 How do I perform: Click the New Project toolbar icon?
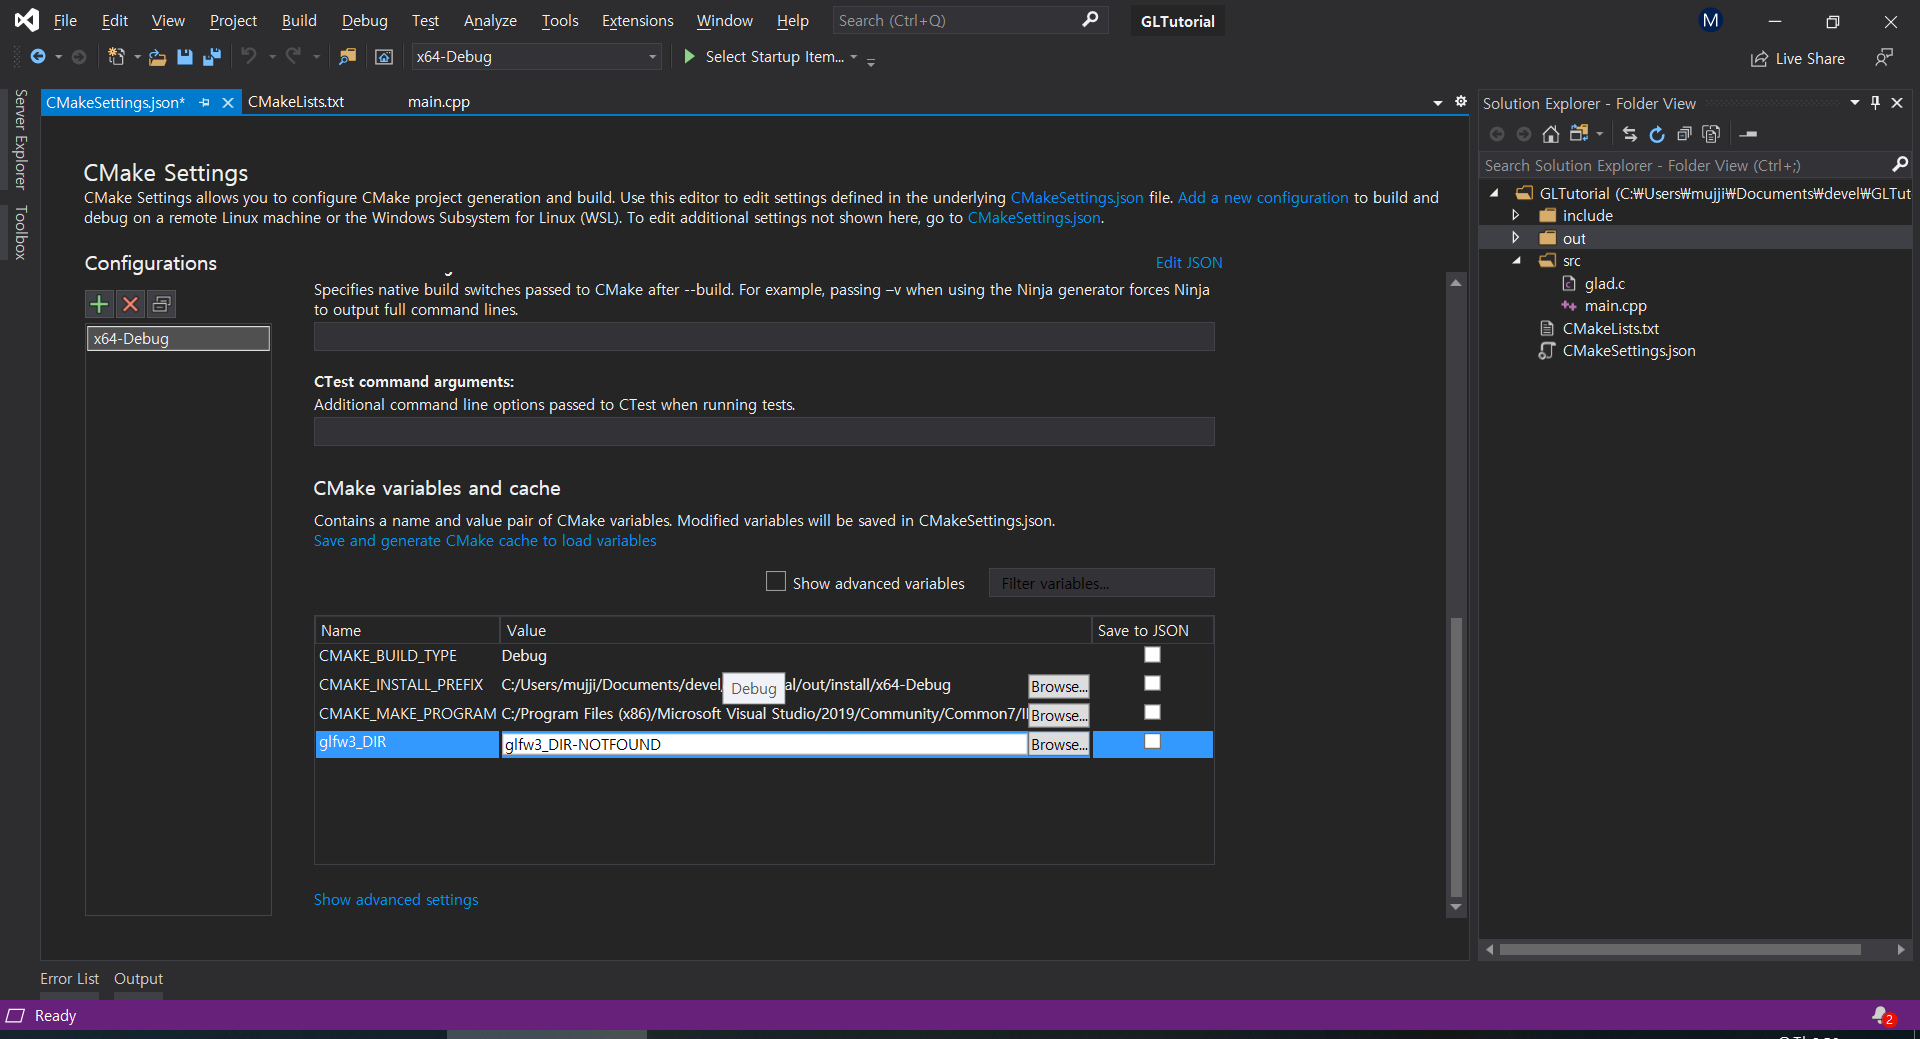pyautogui.click(x=116, y=57)
